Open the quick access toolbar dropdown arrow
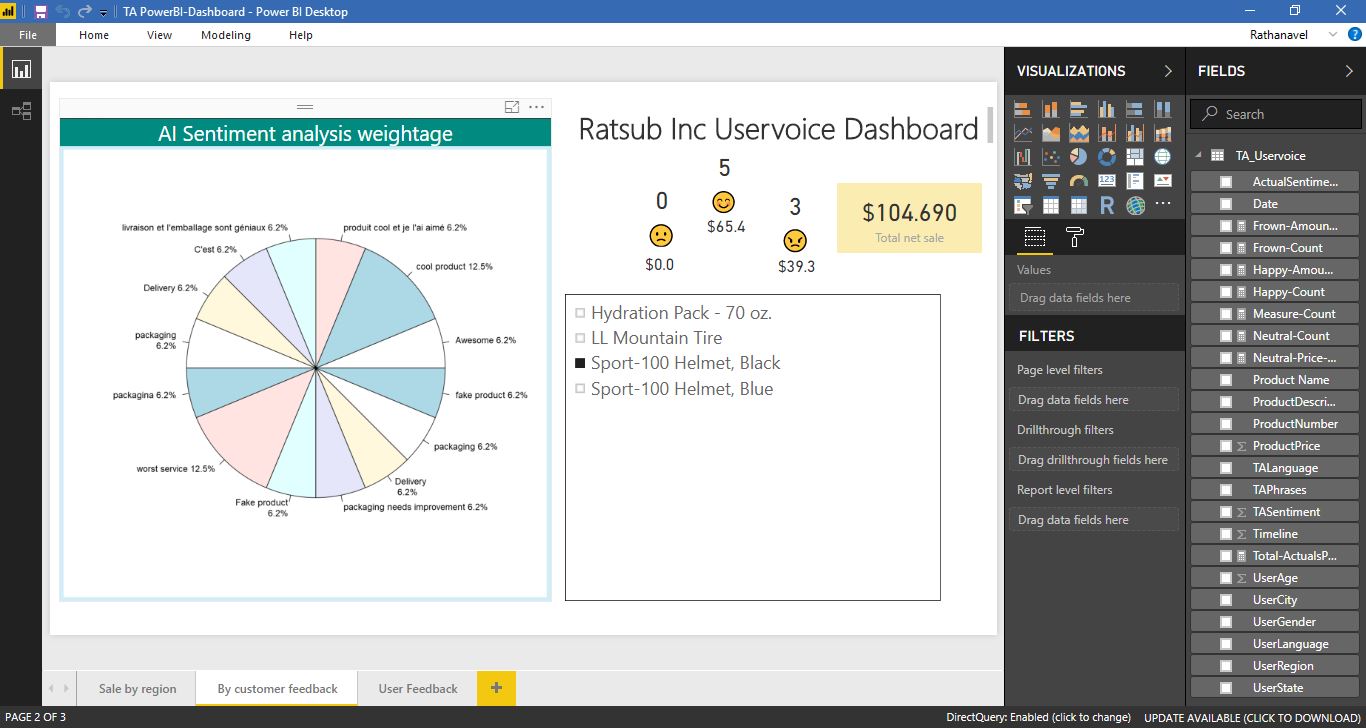This screenshot has width=1366, height=728. tap(101, 11)
